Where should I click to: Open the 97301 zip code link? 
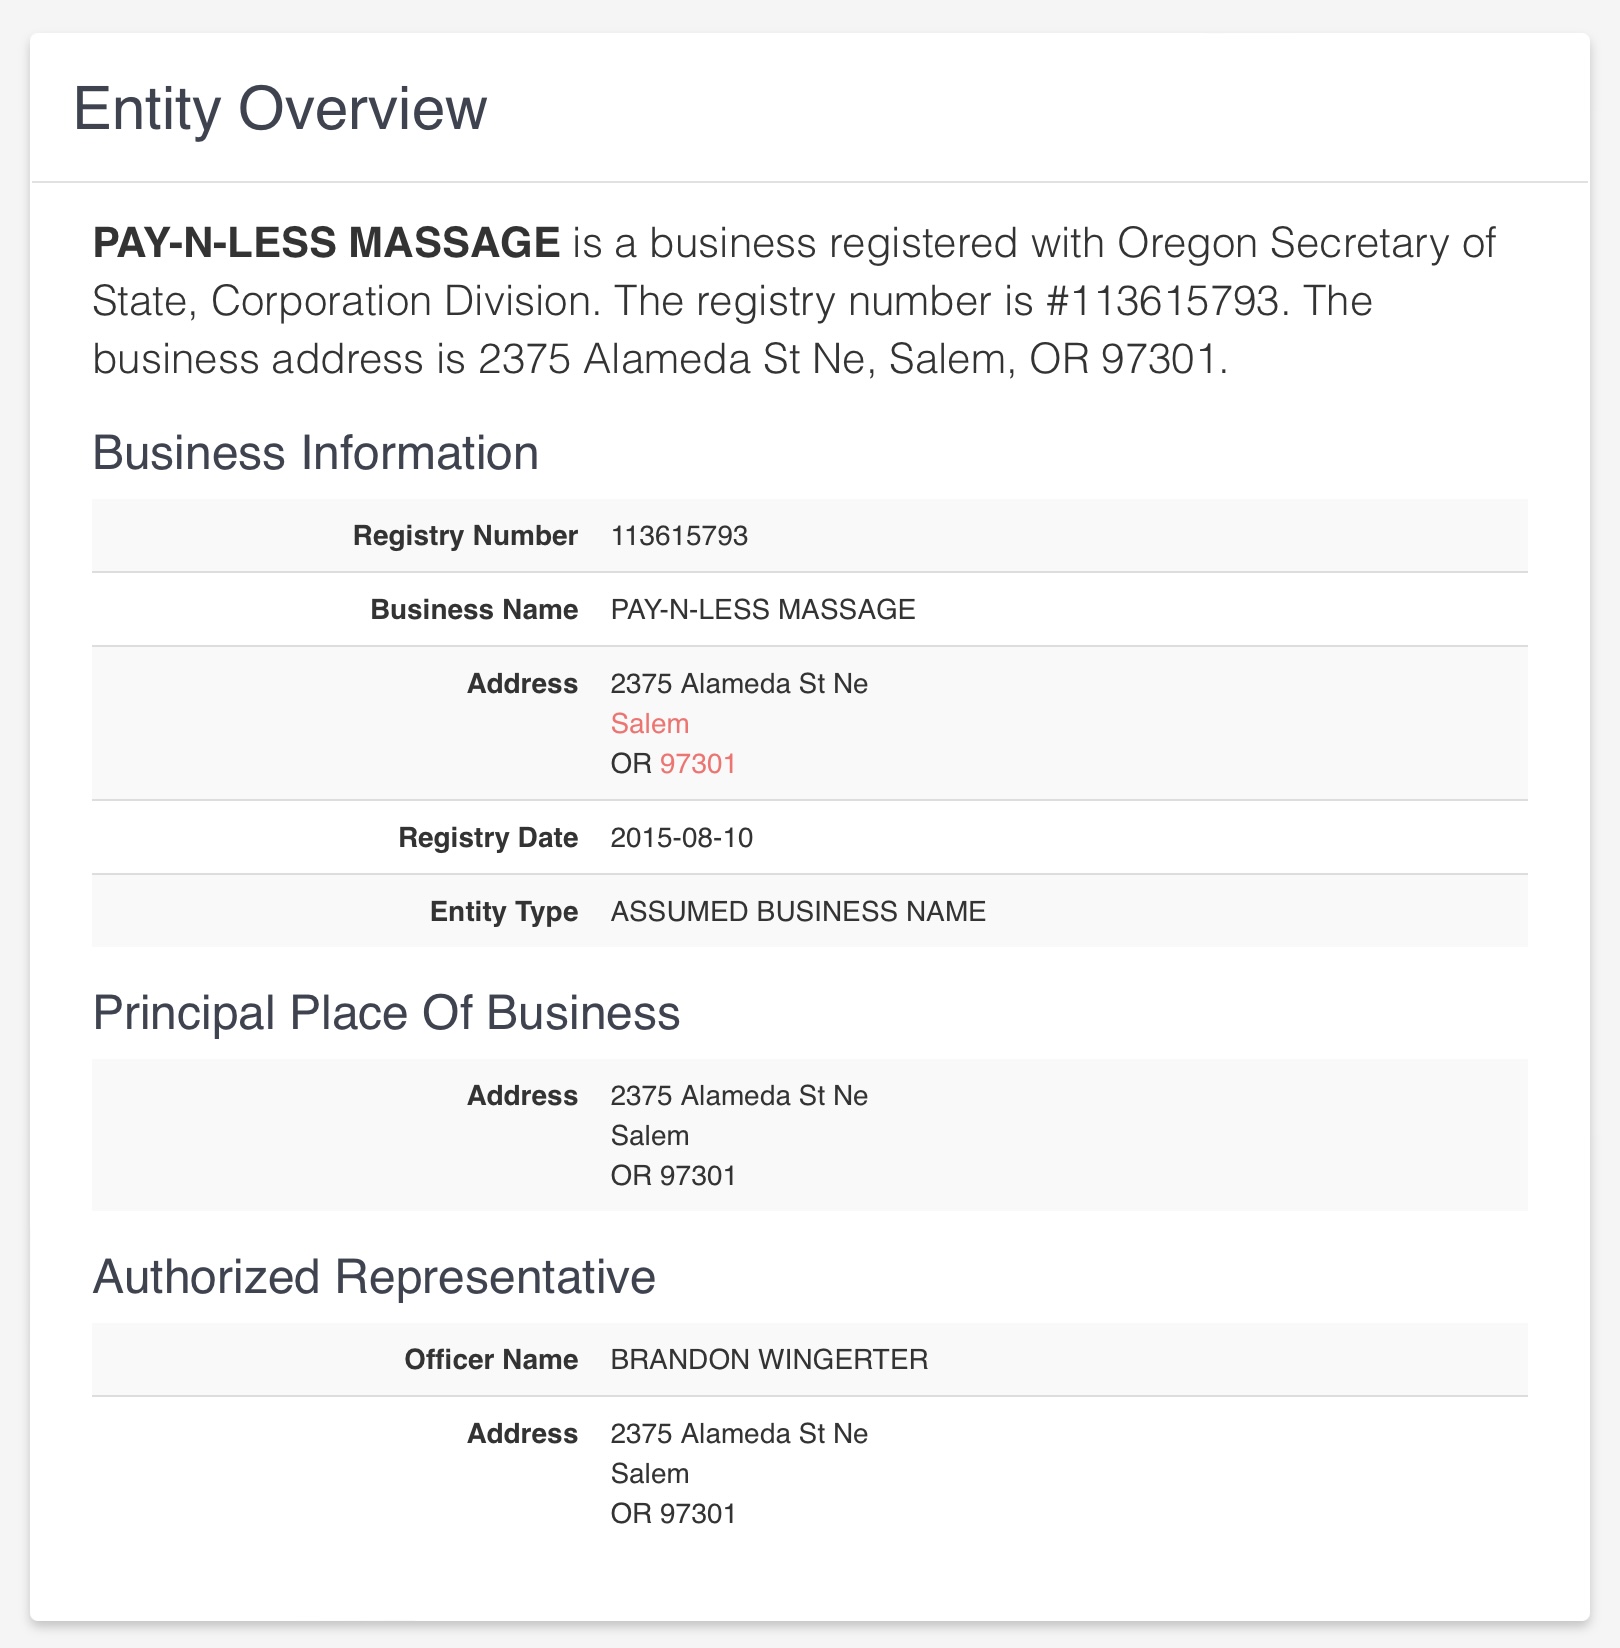click(x=698, y=764)
